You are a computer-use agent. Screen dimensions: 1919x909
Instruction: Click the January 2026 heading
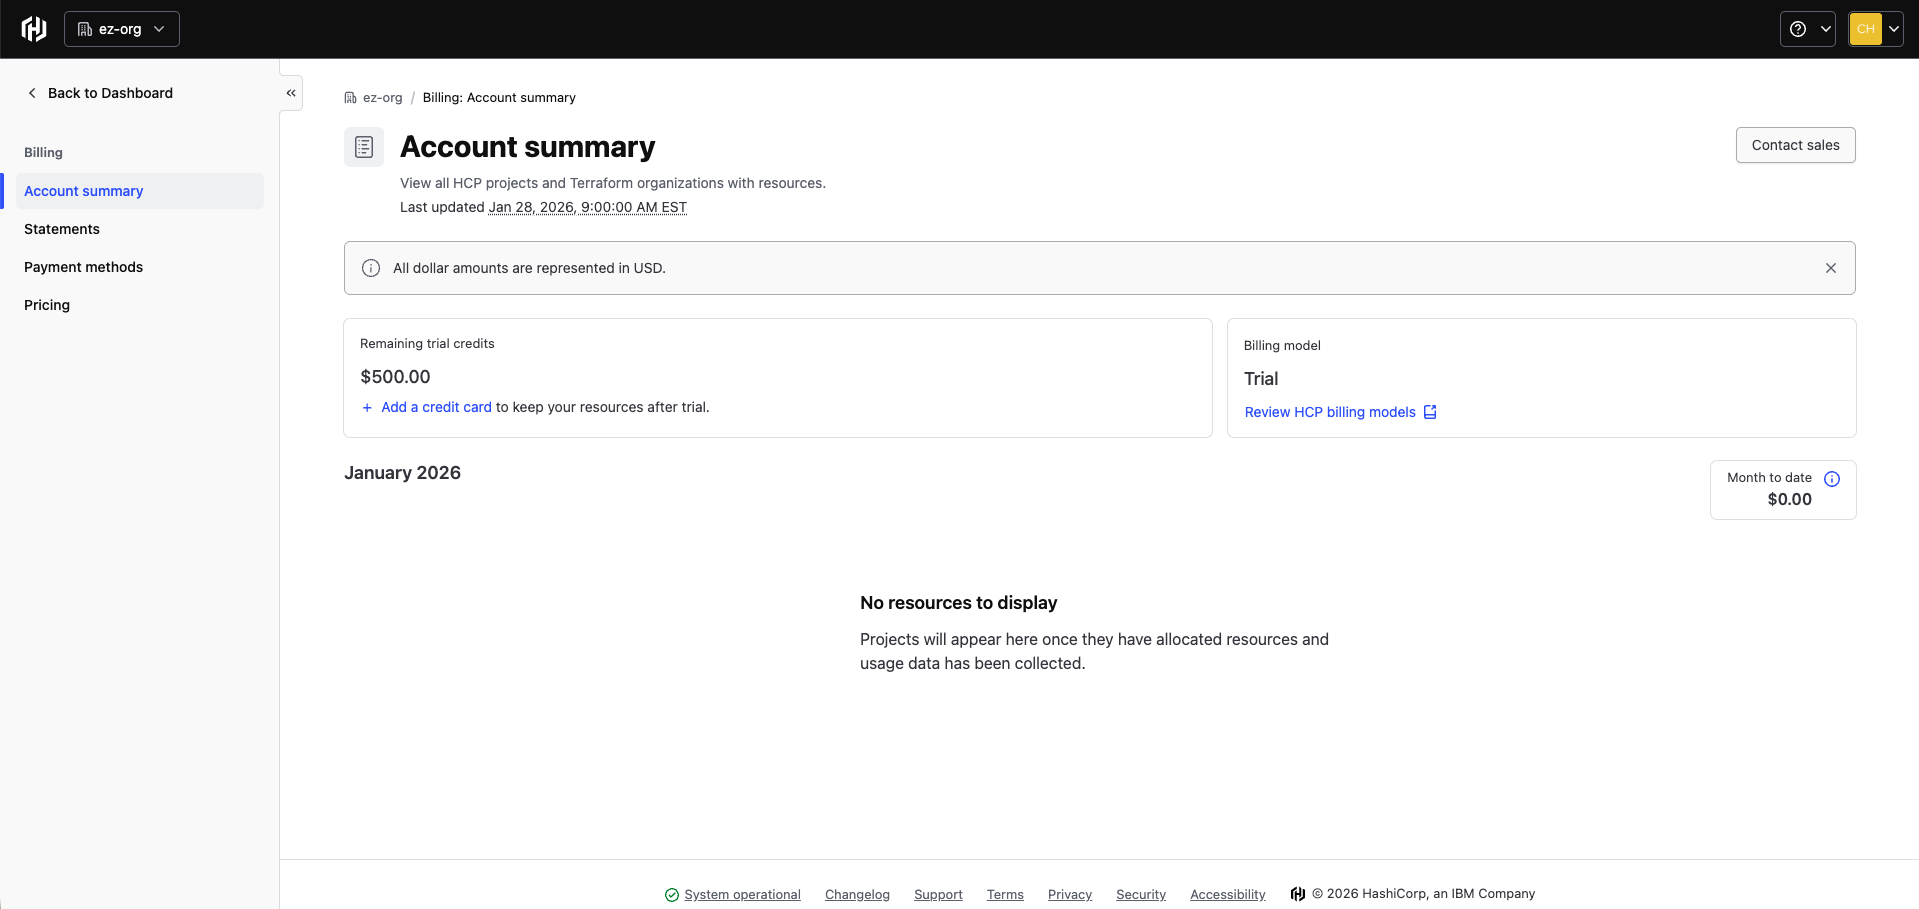coord(402,473)
